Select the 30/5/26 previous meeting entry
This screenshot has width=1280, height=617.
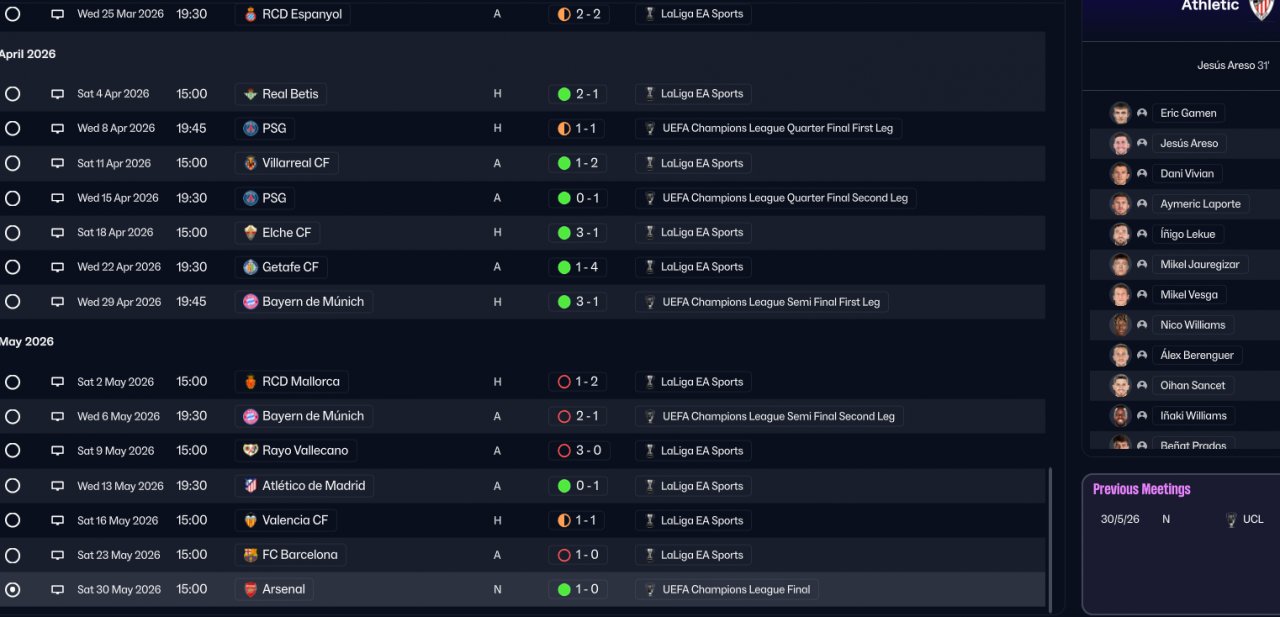(x=1120, y=520)
